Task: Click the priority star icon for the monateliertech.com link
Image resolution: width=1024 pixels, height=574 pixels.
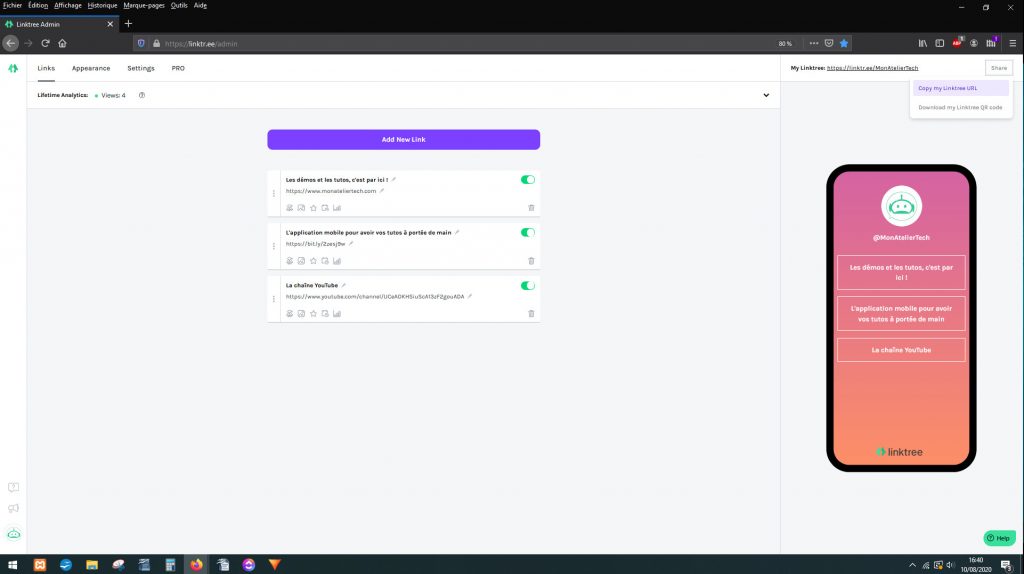Action: tap(313, 208)
